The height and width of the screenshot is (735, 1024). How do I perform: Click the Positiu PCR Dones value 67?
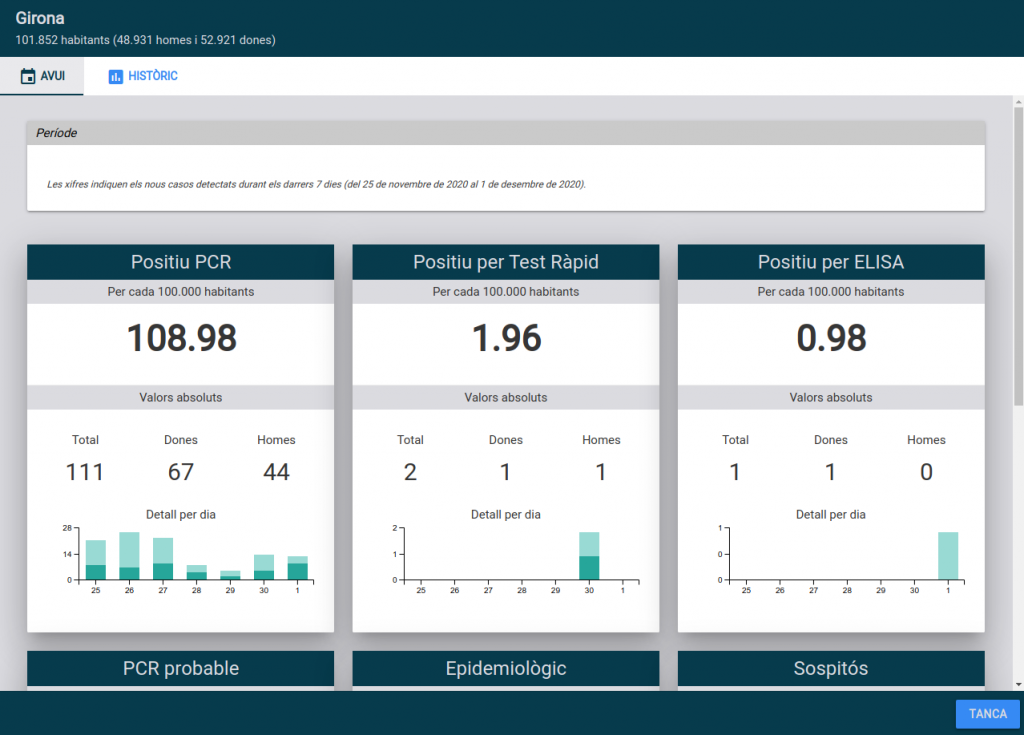click(181, 472)
